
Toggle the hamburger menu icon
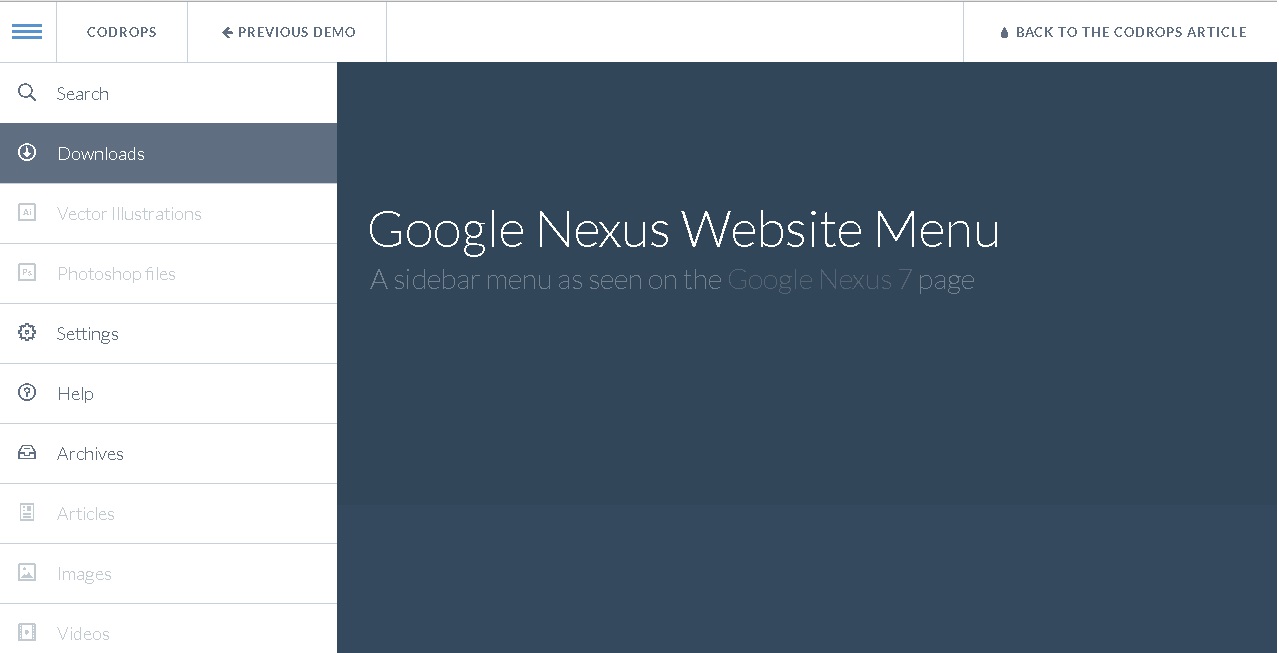[x=27, y=32]
